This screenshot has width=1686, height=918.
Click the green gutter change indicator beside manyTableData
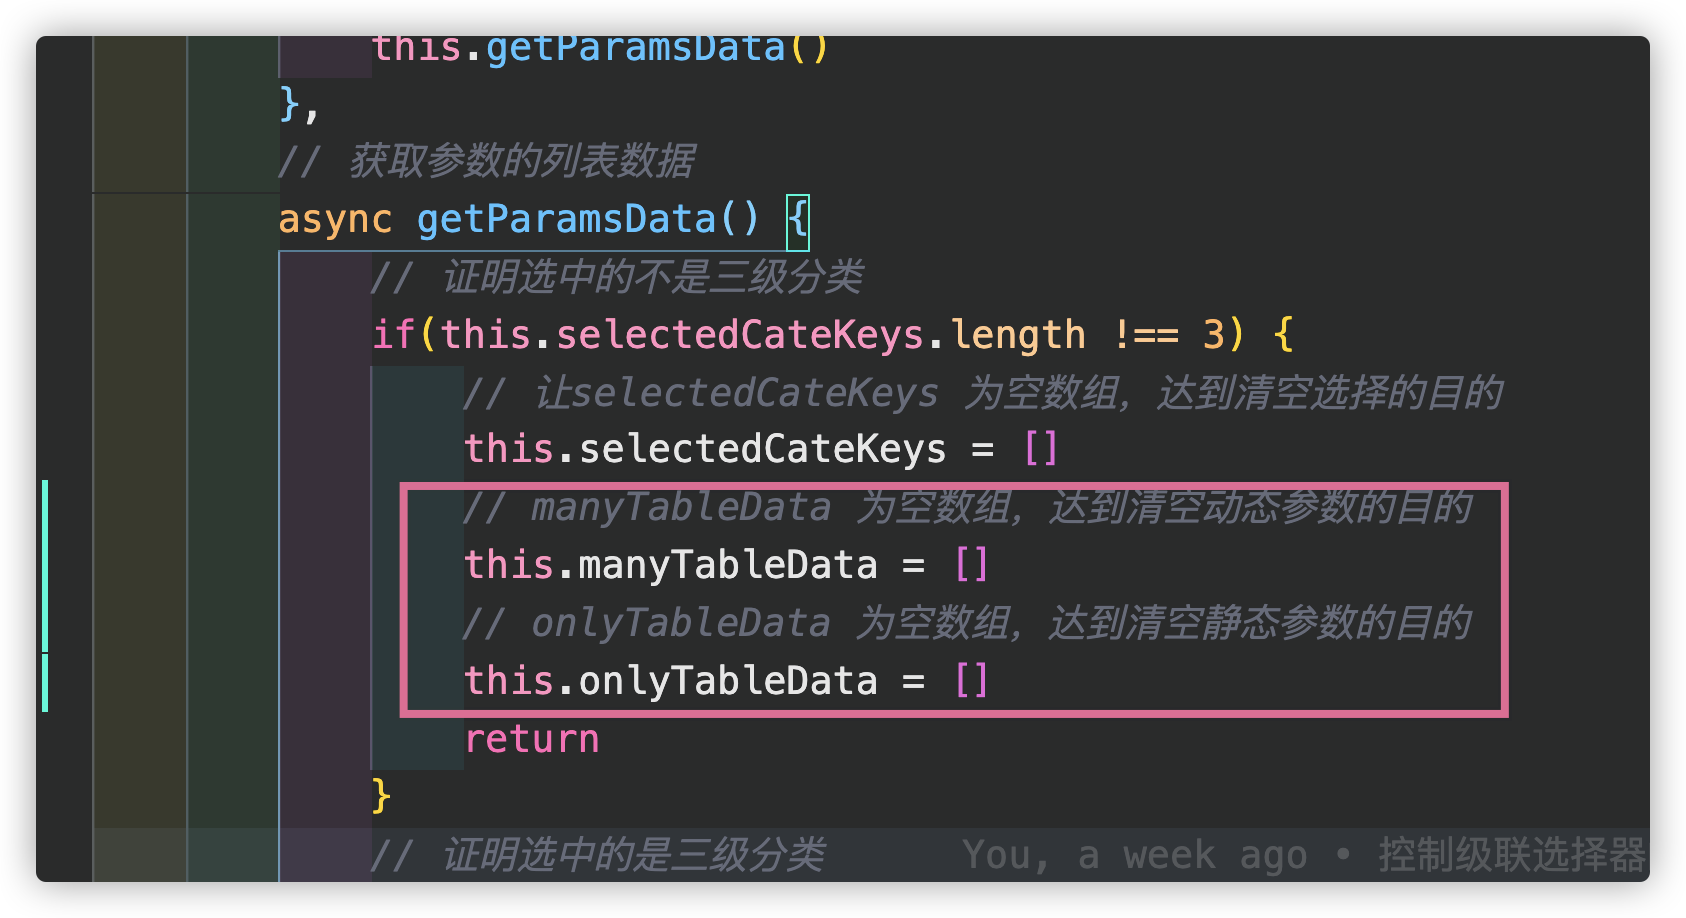pos(45,565)
